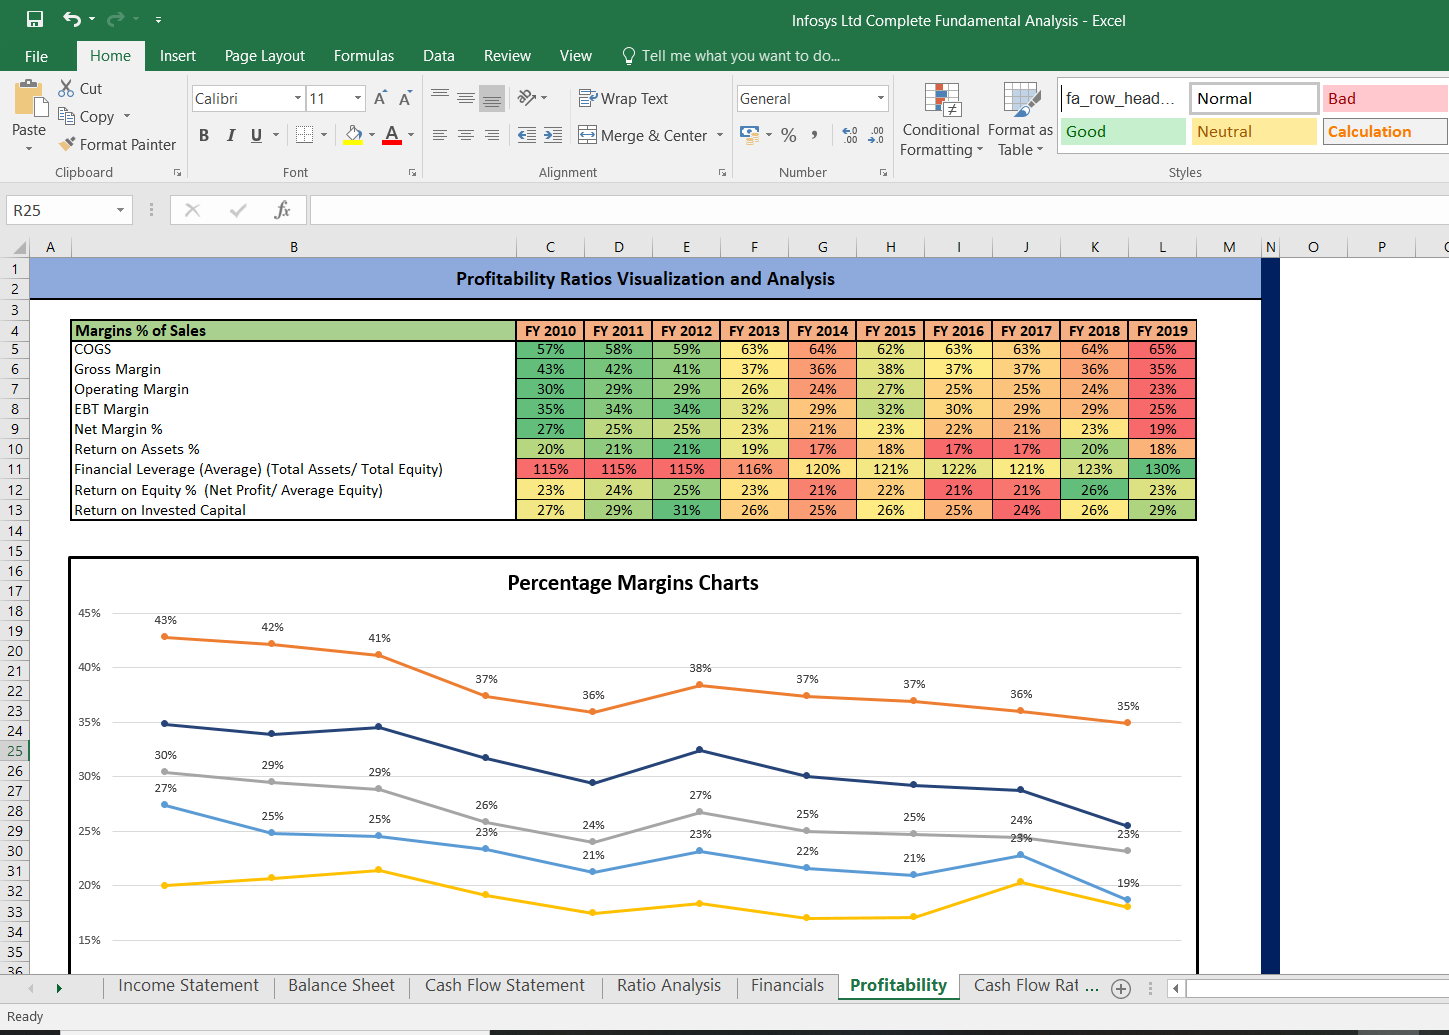Click the Paste clipboard icon
The image size is (1449, 1035).
(x=29, y=100)
